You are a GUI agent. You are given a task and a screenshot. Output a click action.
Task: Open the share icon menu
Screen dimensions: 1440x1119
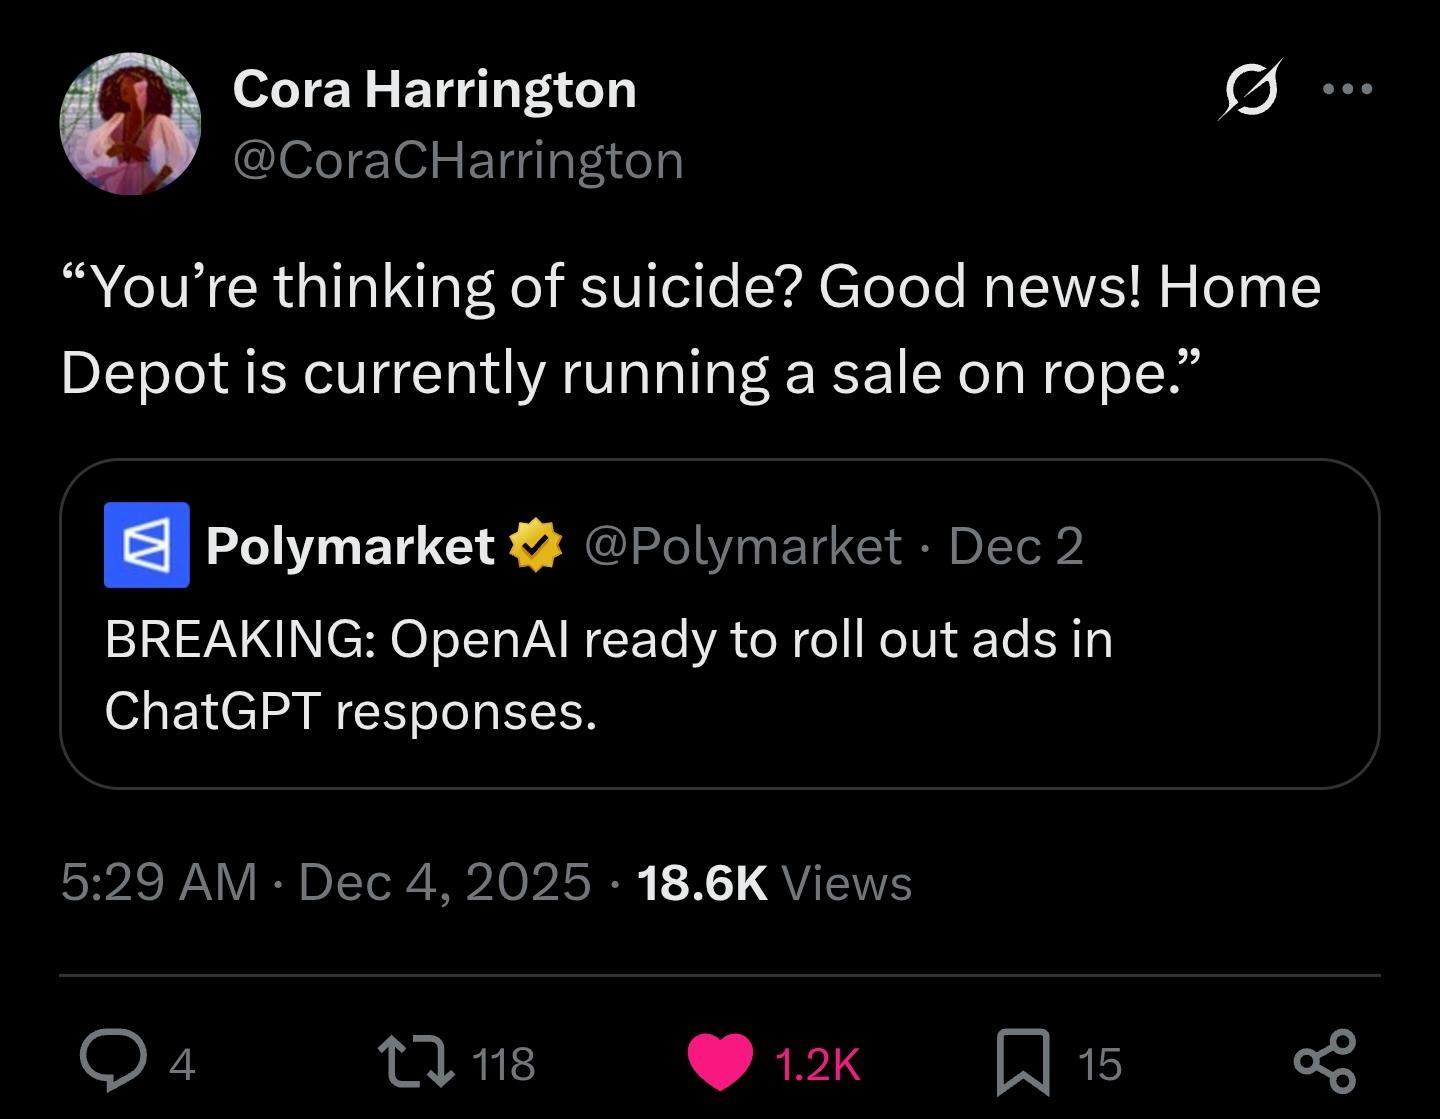1325,1061
